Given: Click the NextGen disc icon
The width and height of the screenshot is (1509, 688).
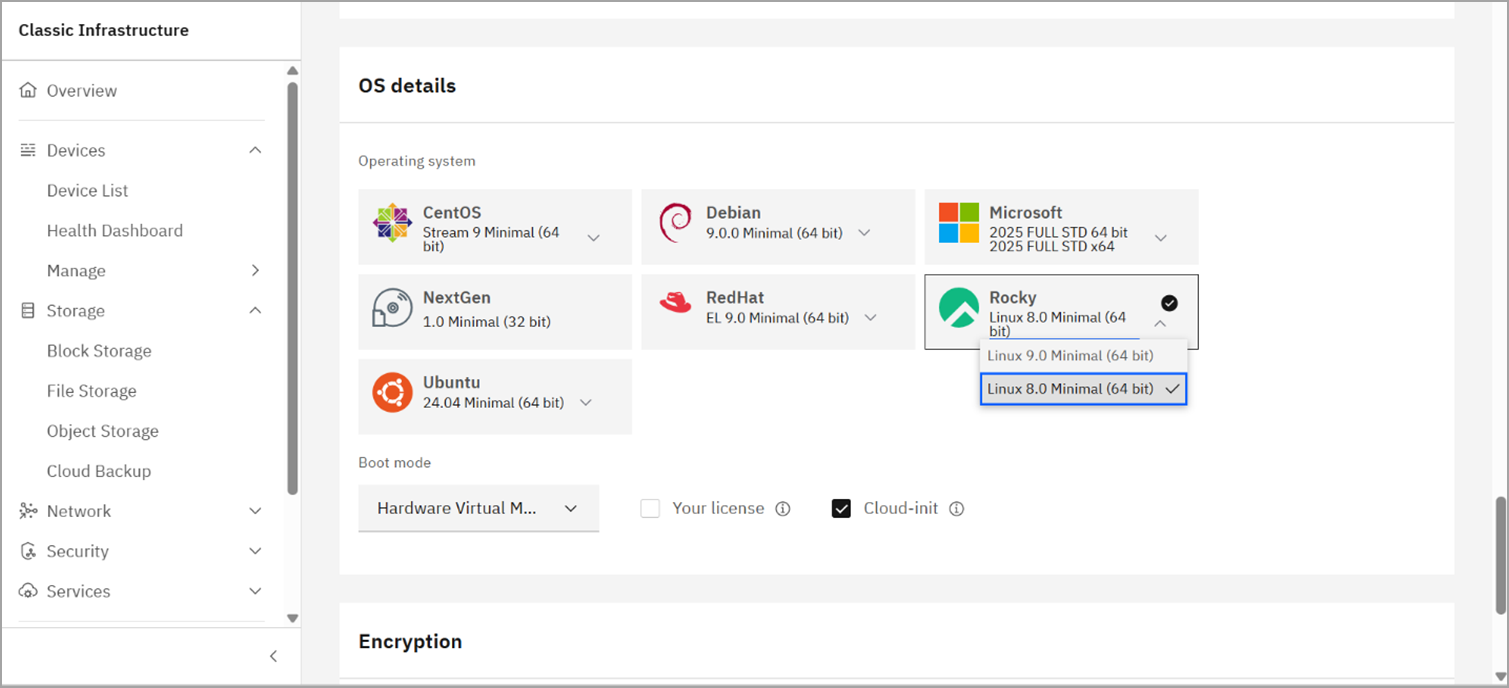Looking at the screenshot, I should pos(392,308).
